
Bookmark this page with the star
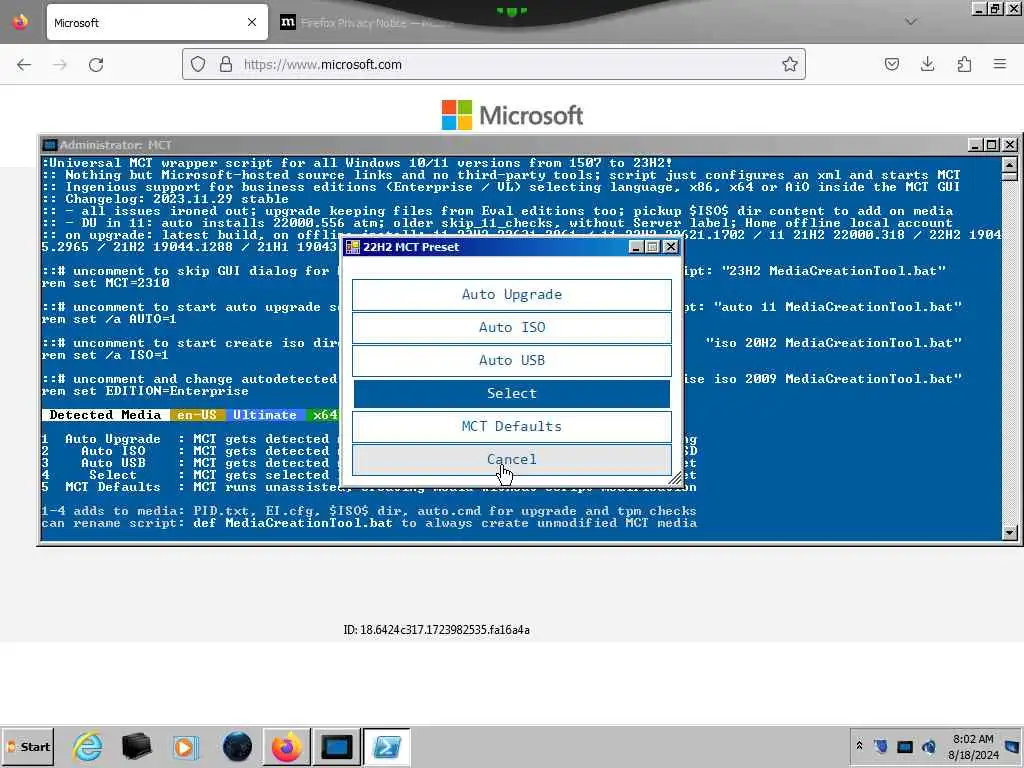pyautogui.click(x=790, y=64)
